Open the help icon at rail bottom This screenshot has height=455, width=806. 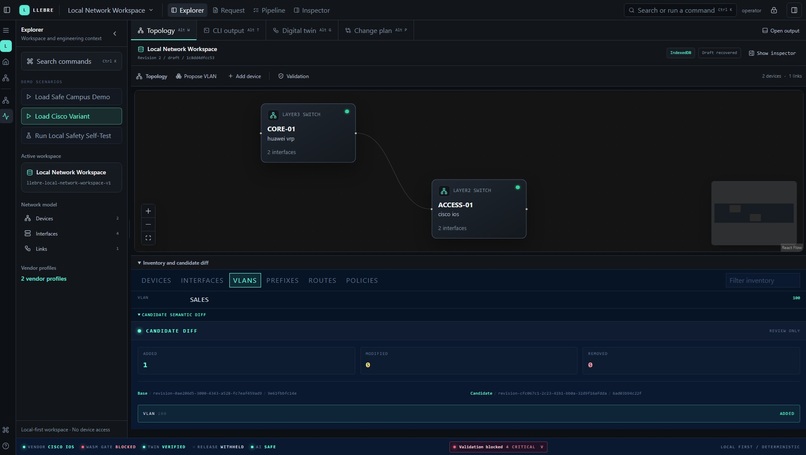(6, 446)
